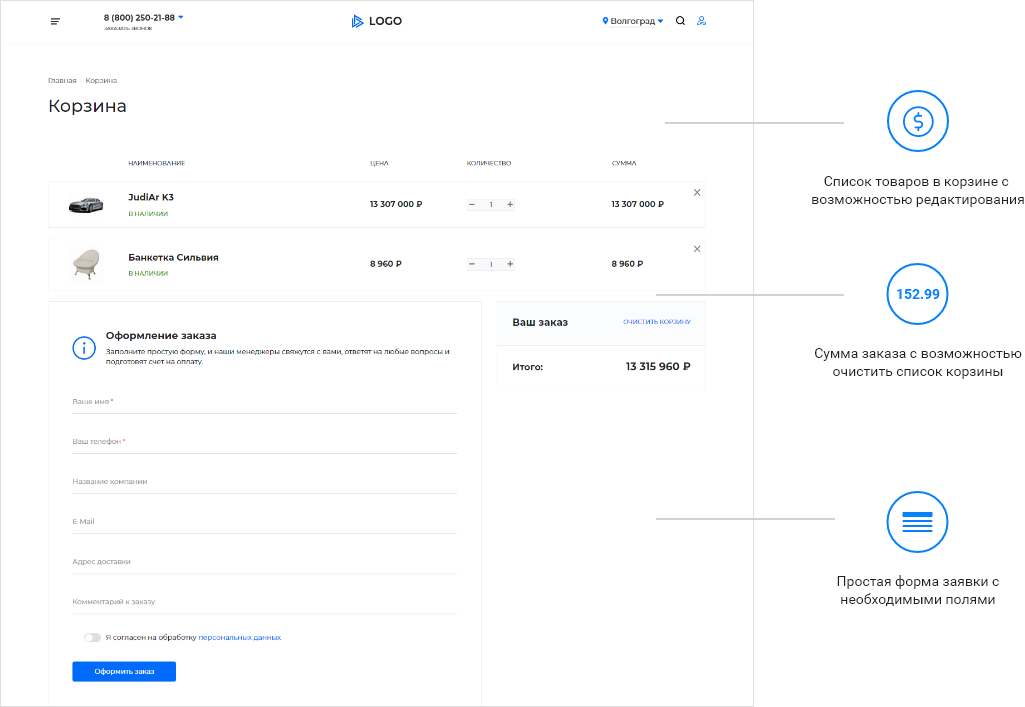Screen dimensions: 1025x707
Task: Go to Главная breadcrumb link
Action: click(x=62, y=80)
